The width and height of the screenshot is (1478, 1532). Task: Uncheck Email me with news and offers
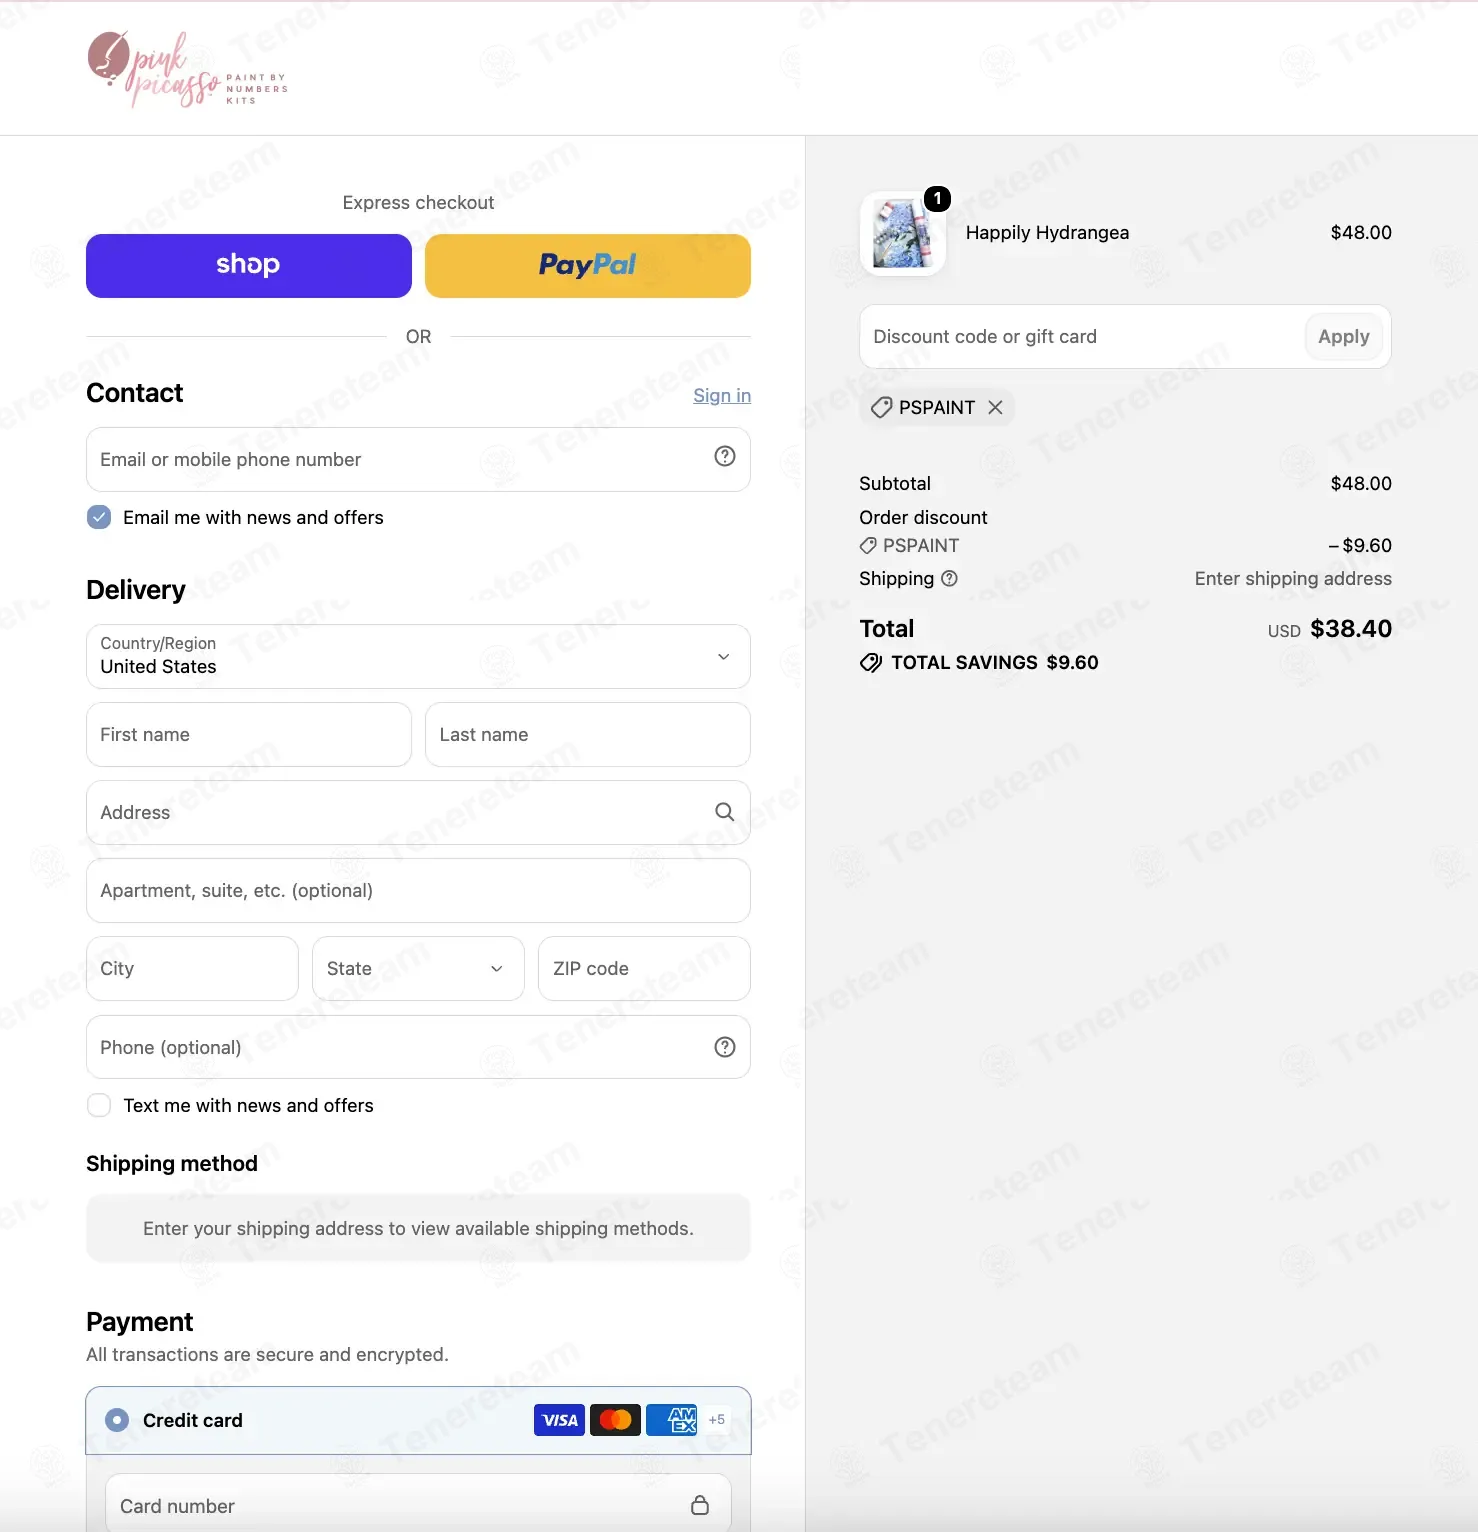pos(99,517)
